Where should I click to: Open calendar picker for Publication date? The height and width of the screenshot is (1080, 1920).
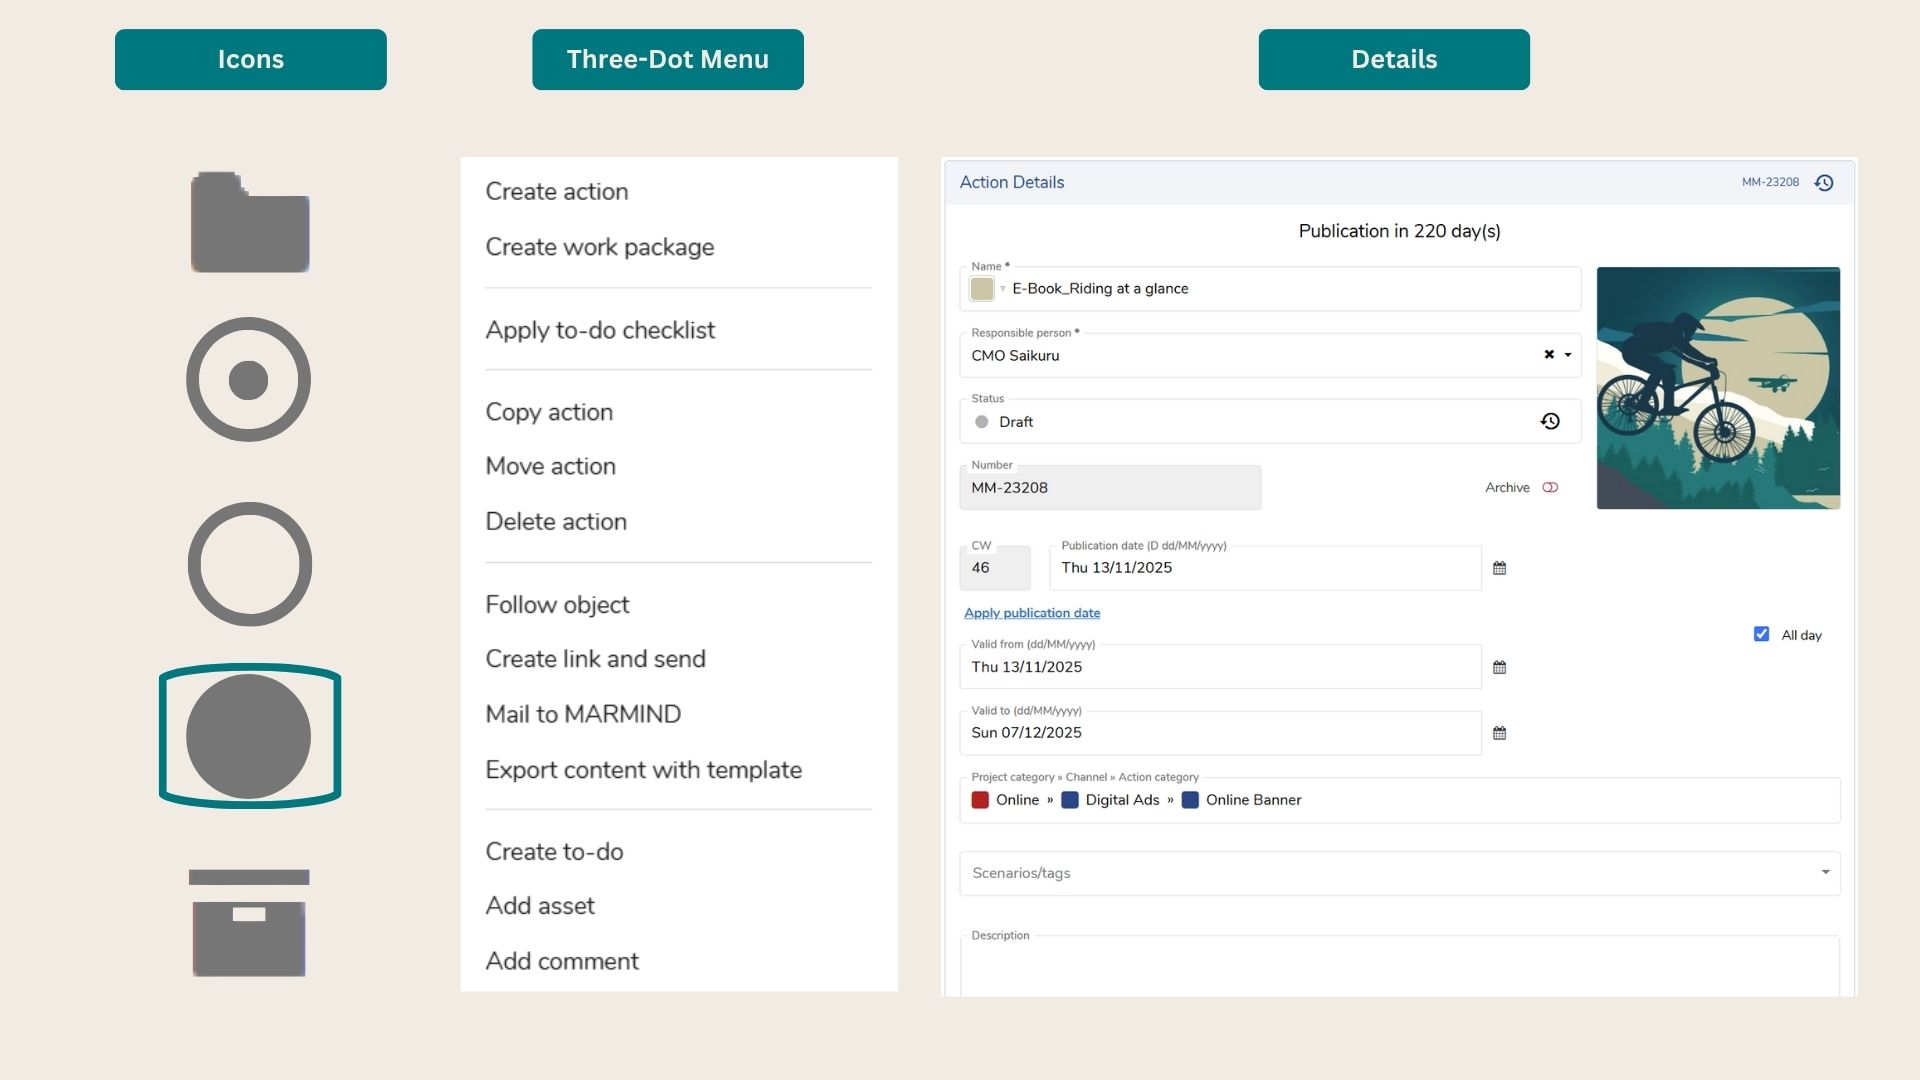(x=1499, y=568)
